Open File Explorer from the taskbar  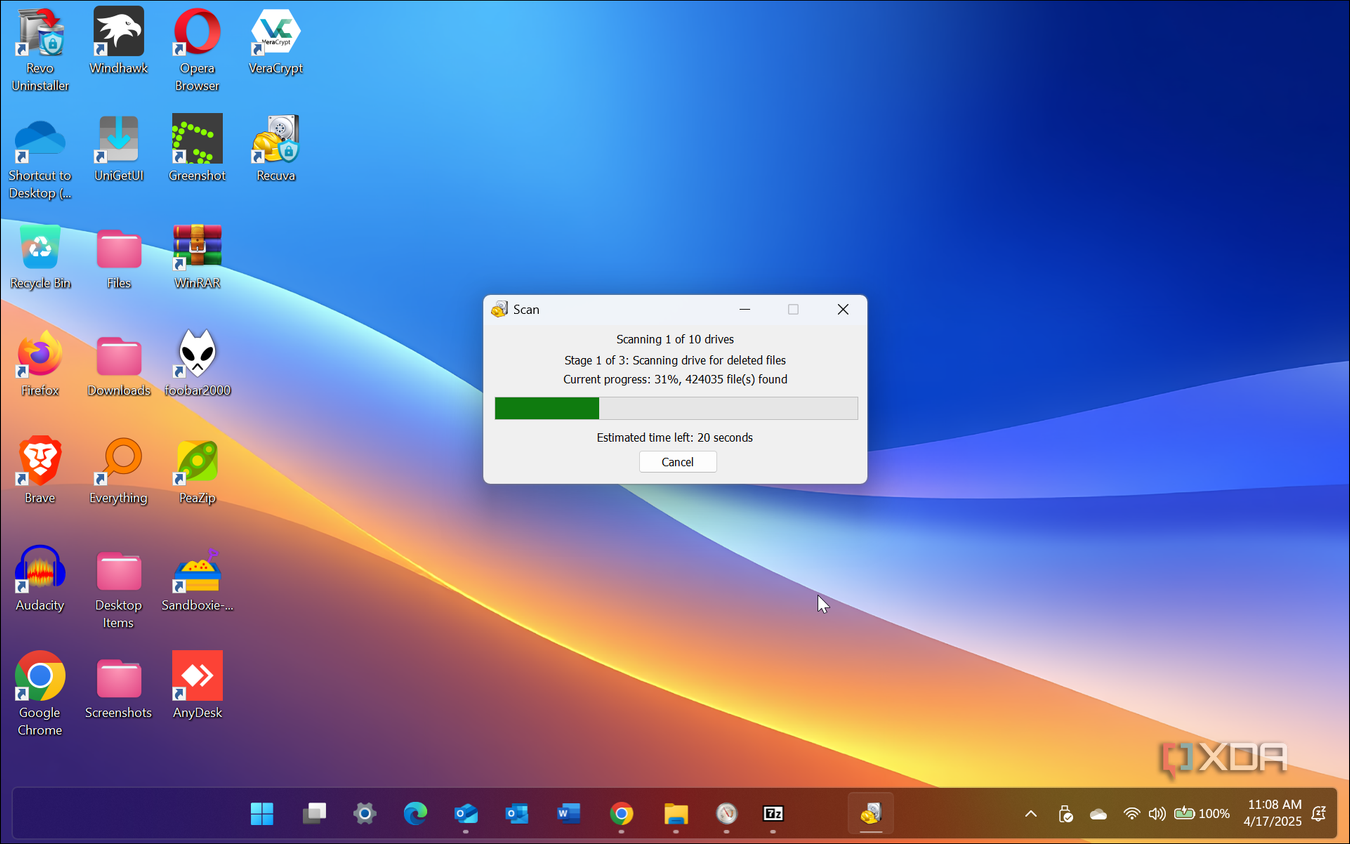676,814
